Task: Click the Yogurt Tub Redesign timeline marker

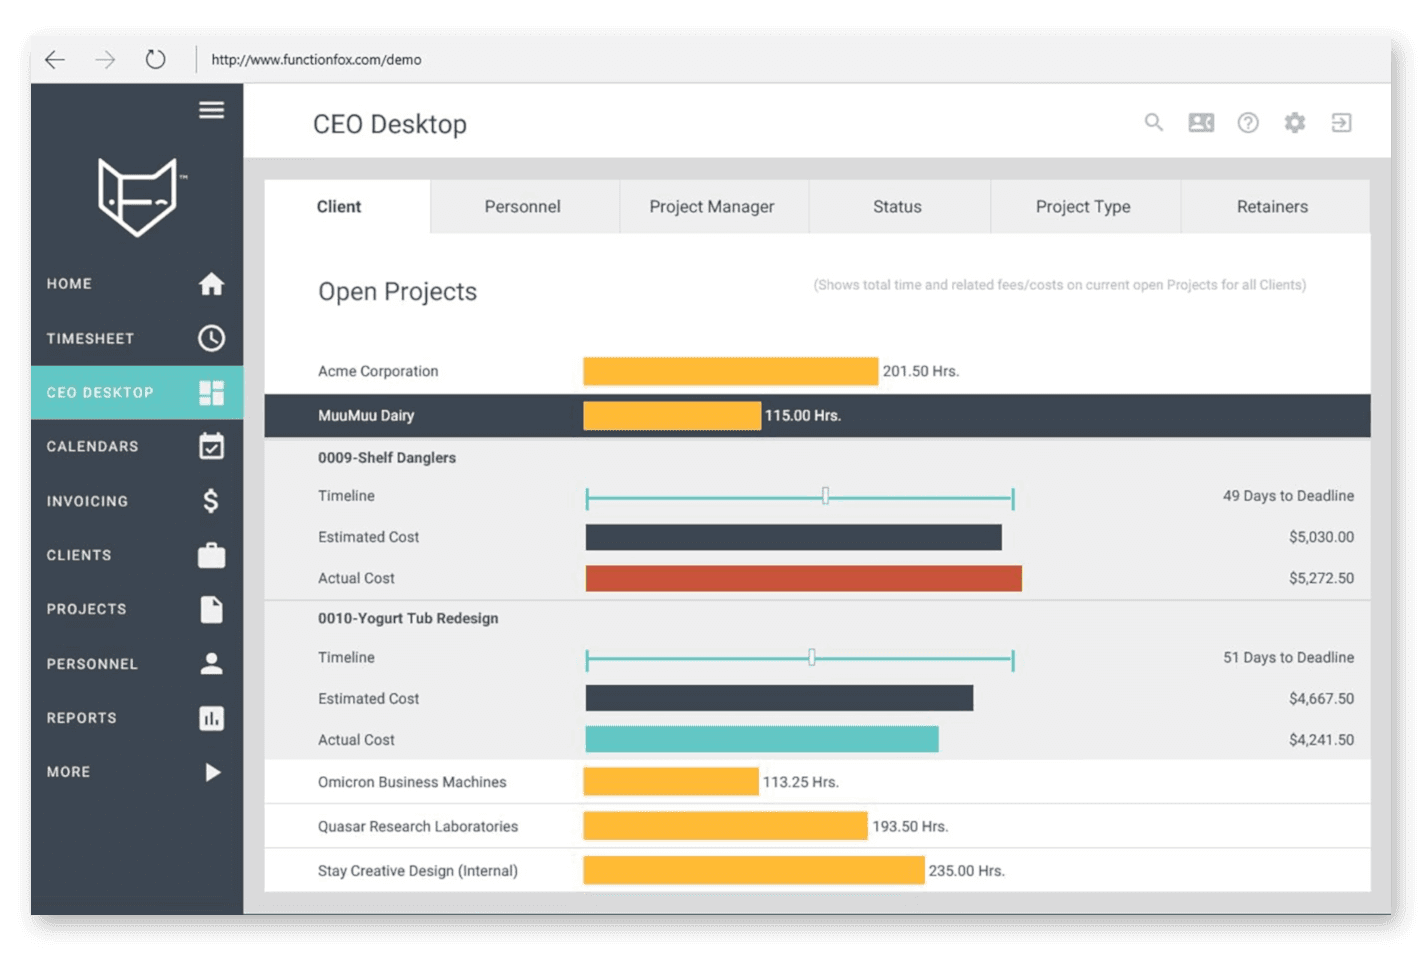Action: [x=812, y=658]
